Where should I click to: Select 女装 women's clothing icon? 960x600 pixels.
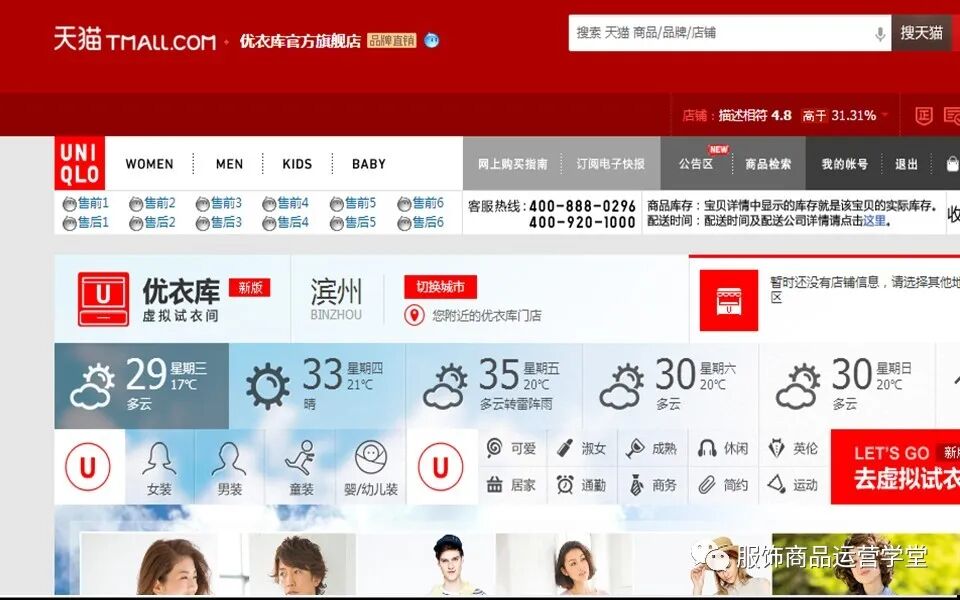coord(159,467)
